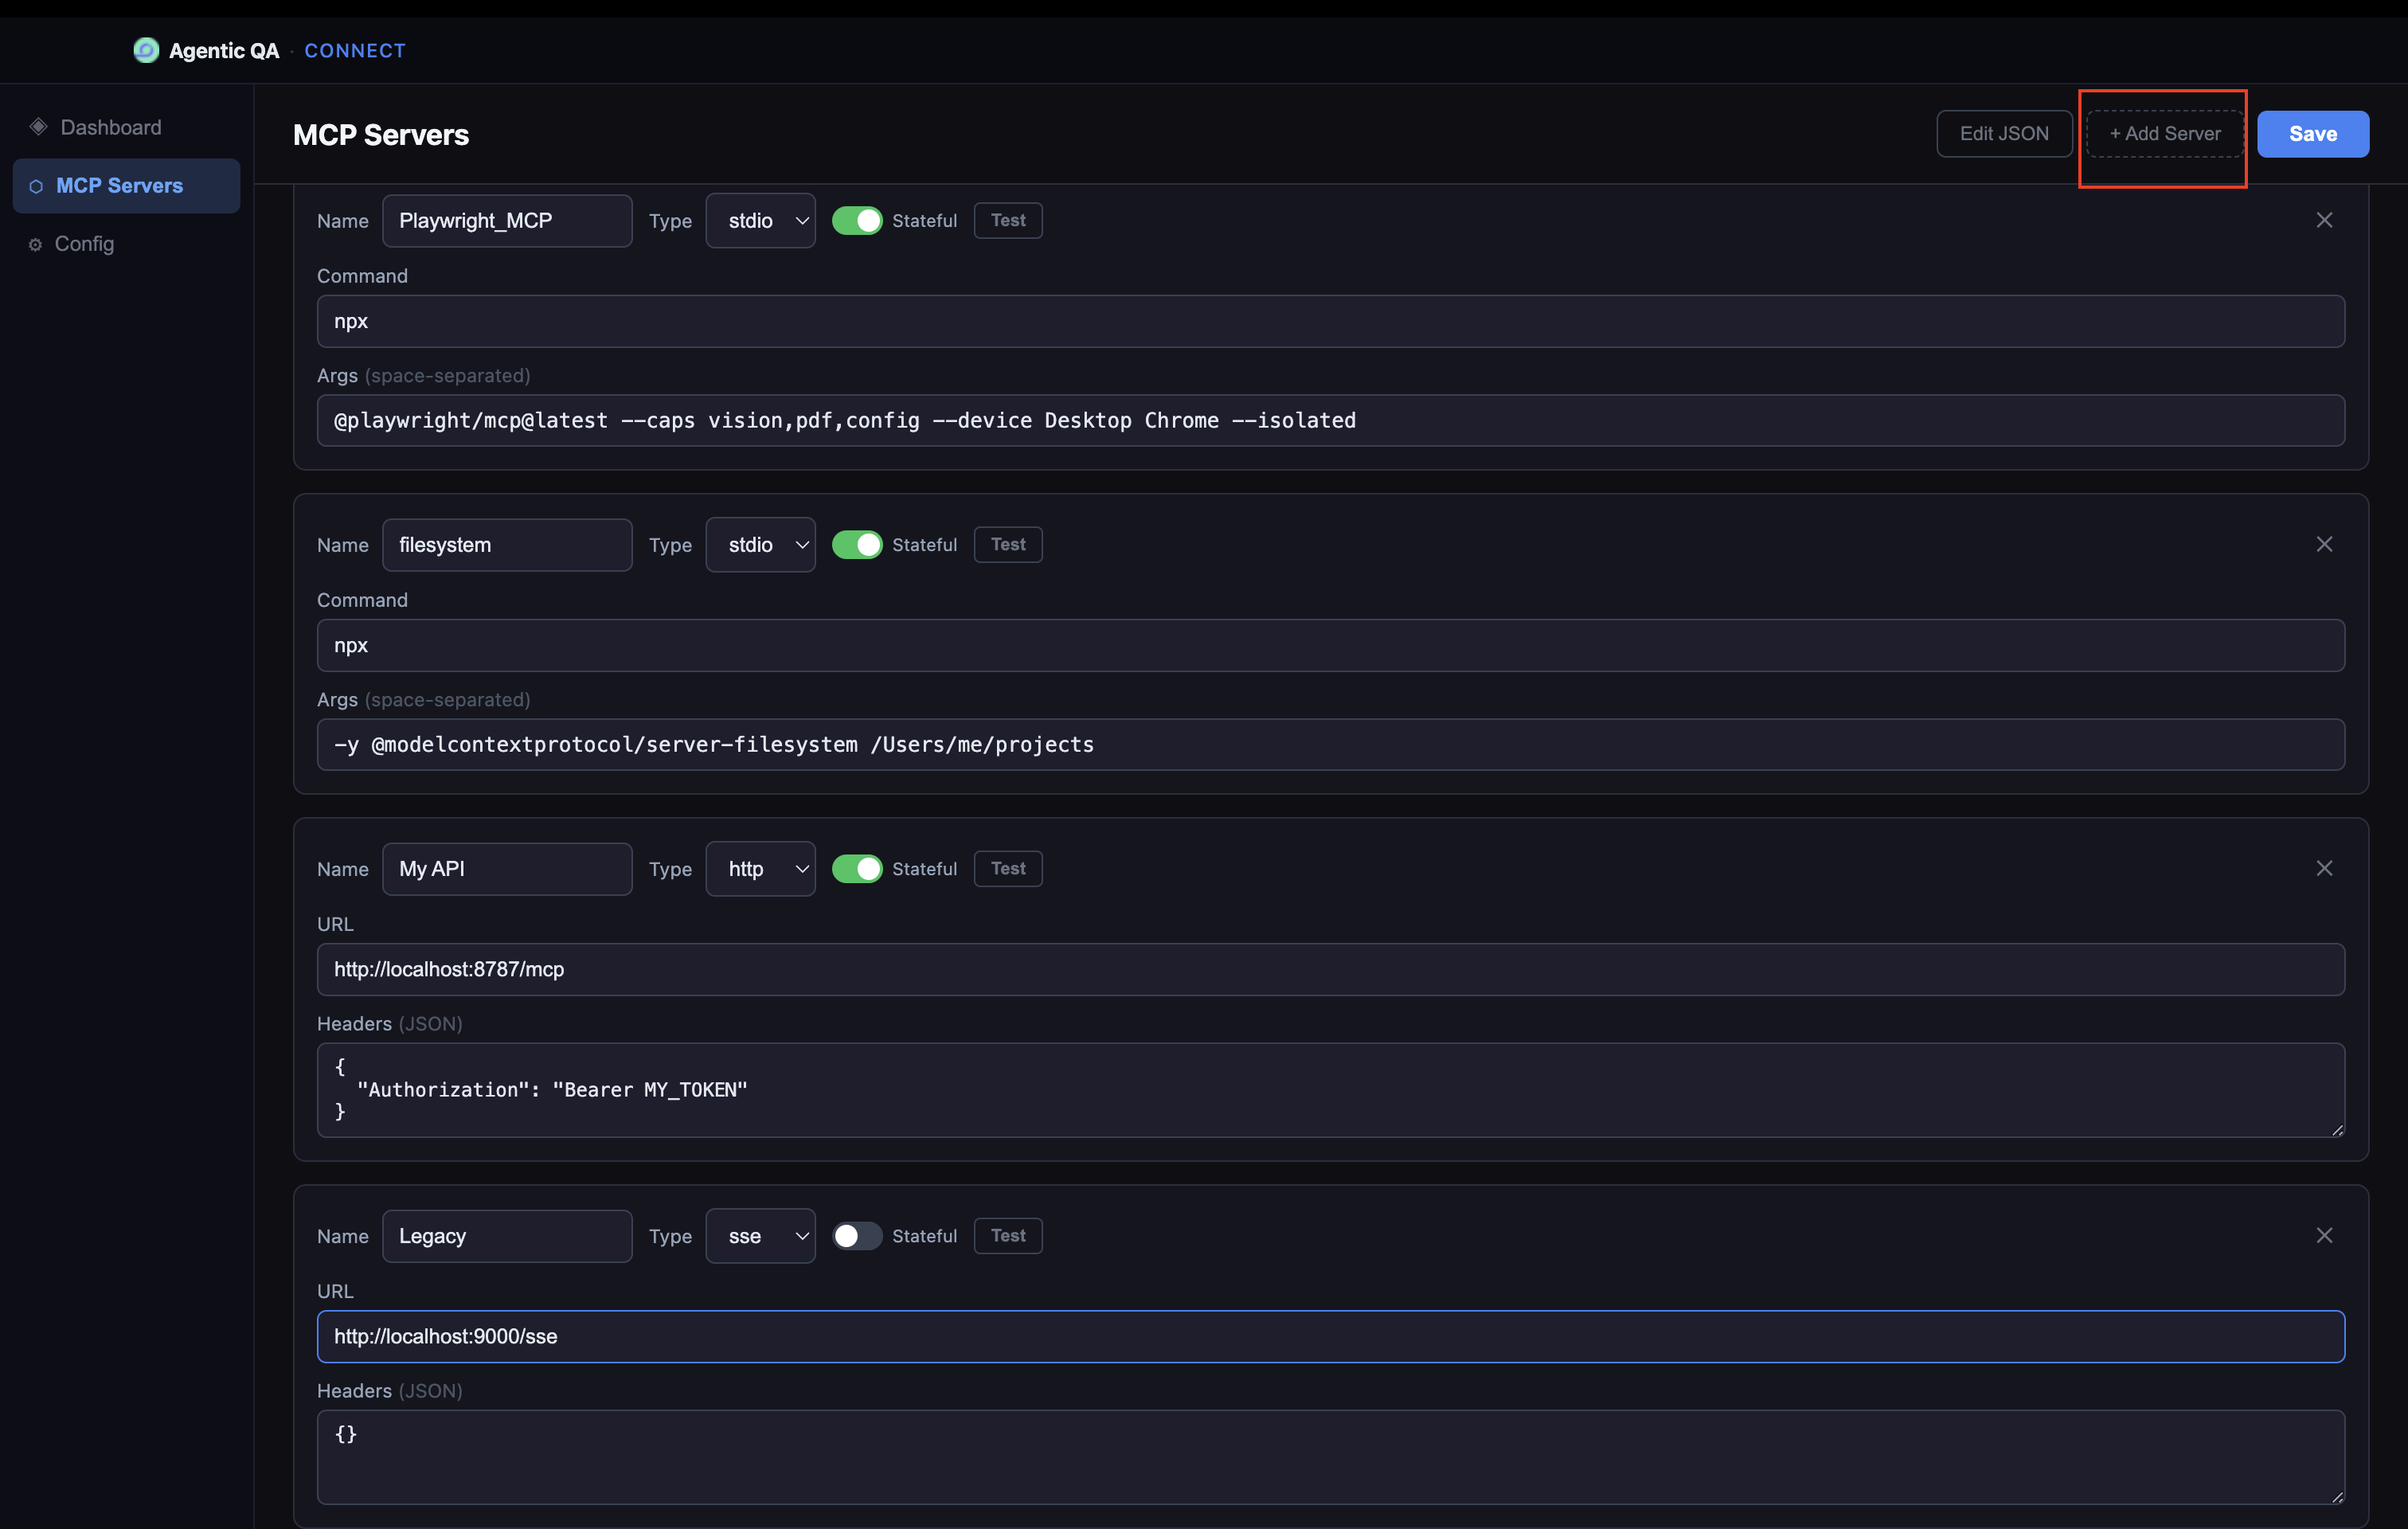2408x1529 pixels.
Task: Click the URL field http://localhost:9000/sse
Action: point(1330,1336)
